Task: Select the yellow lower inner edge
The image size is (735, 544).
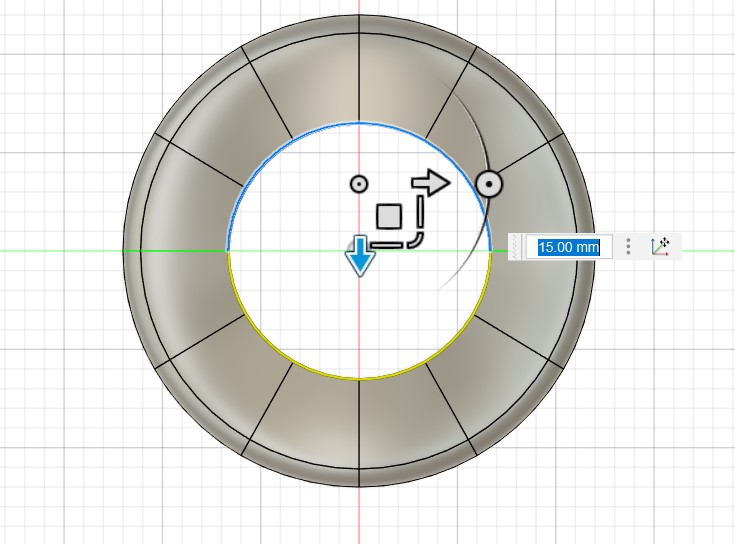Action: coord(300,361)
